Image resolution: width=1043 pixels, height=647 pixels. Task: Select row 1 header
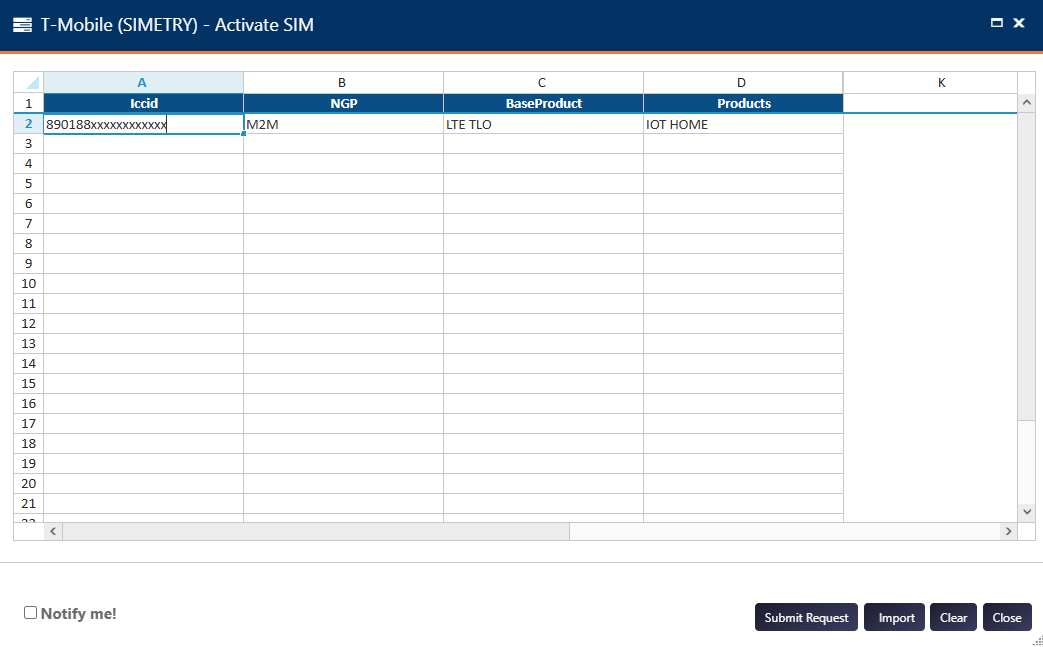29,103
